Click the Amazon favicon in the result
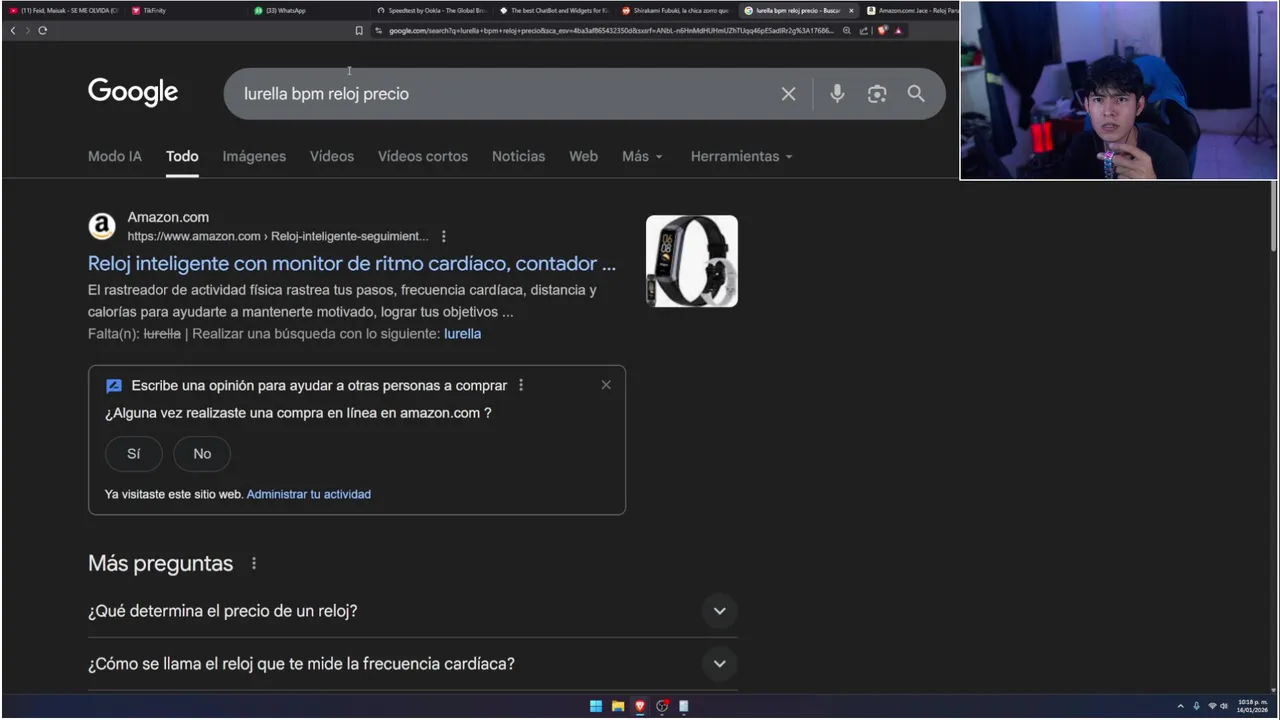Viewport: 1280px width, 720px height. (x=102, y=226)
